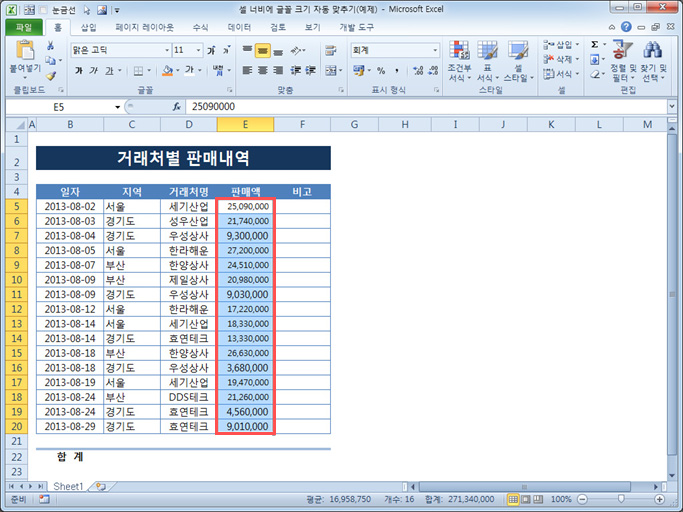Viewport: 683px width, 512px height.
Task: Open the Font group dialog launcher
Action: click(x=229, y=90)
